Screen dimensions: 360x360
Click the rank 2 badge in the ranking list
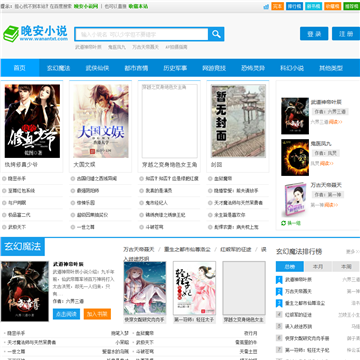[x=279, y=291]
